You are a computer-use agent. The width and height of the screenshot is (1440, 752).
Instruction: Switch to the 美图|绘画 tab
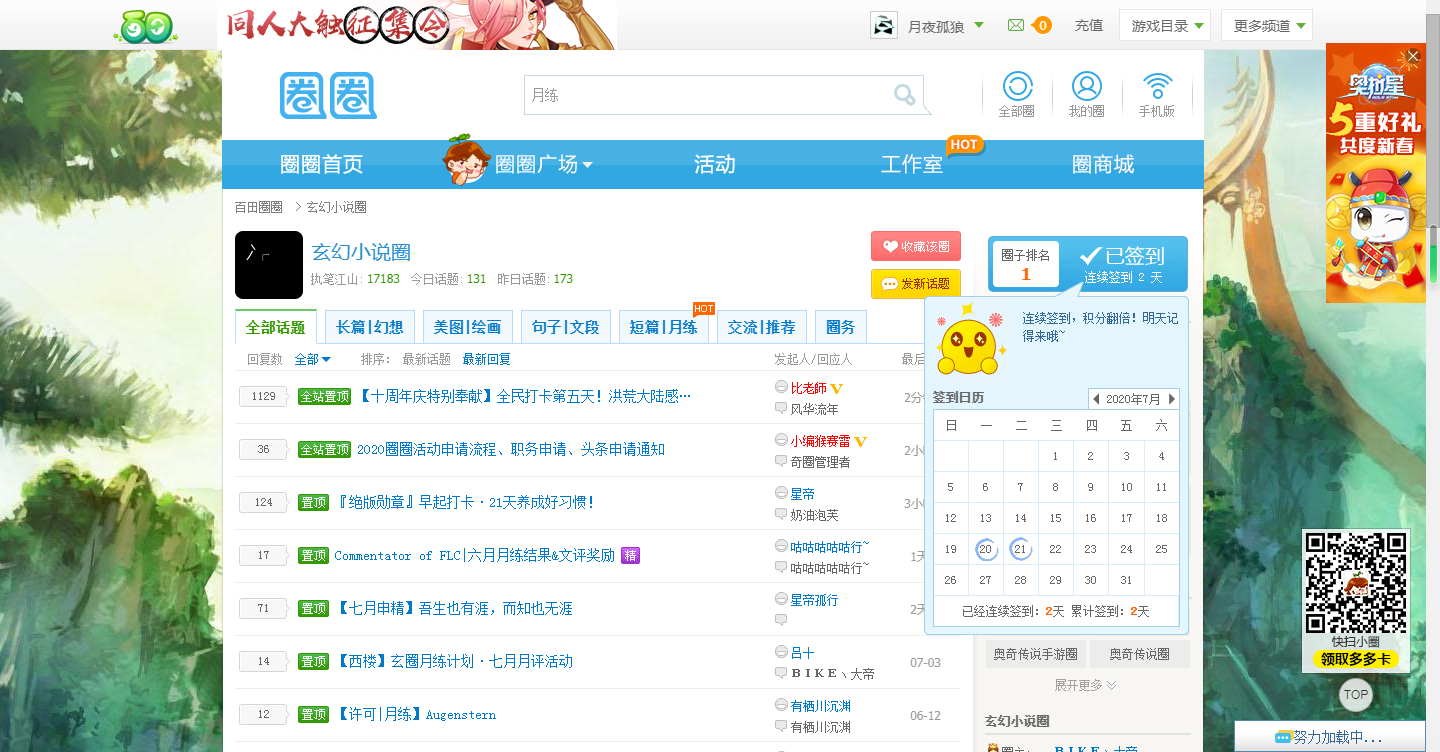[x=468, y=327]
